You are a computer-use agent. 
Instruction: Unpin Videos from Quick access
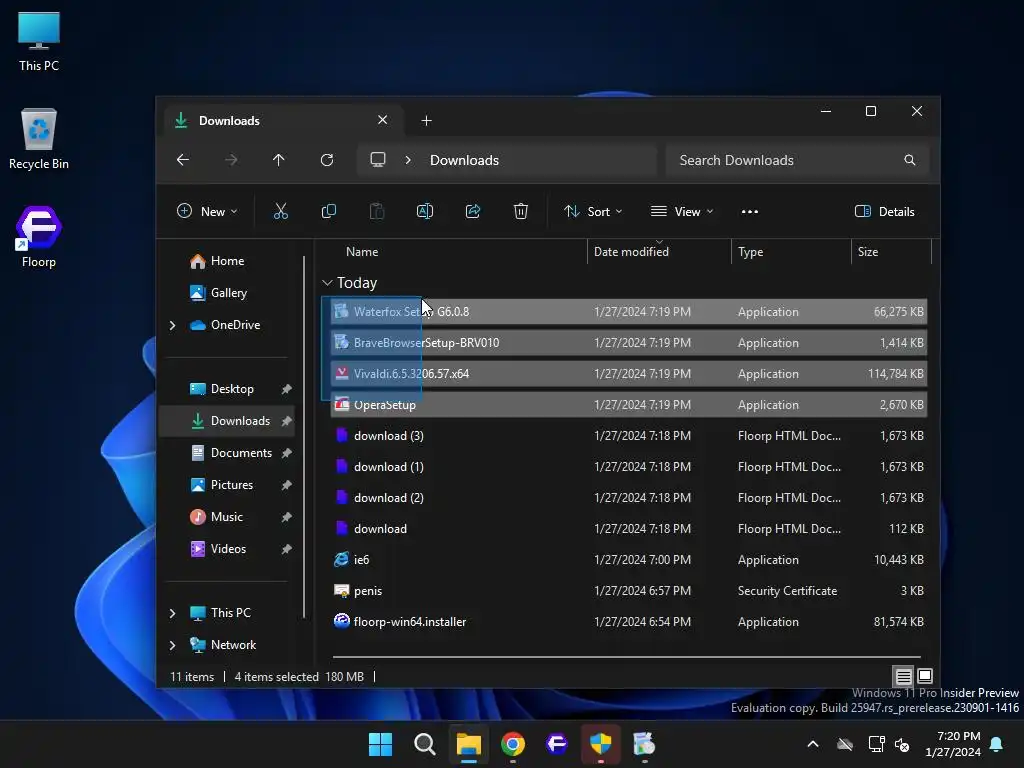pyautogui.click(x=286, y=549)
